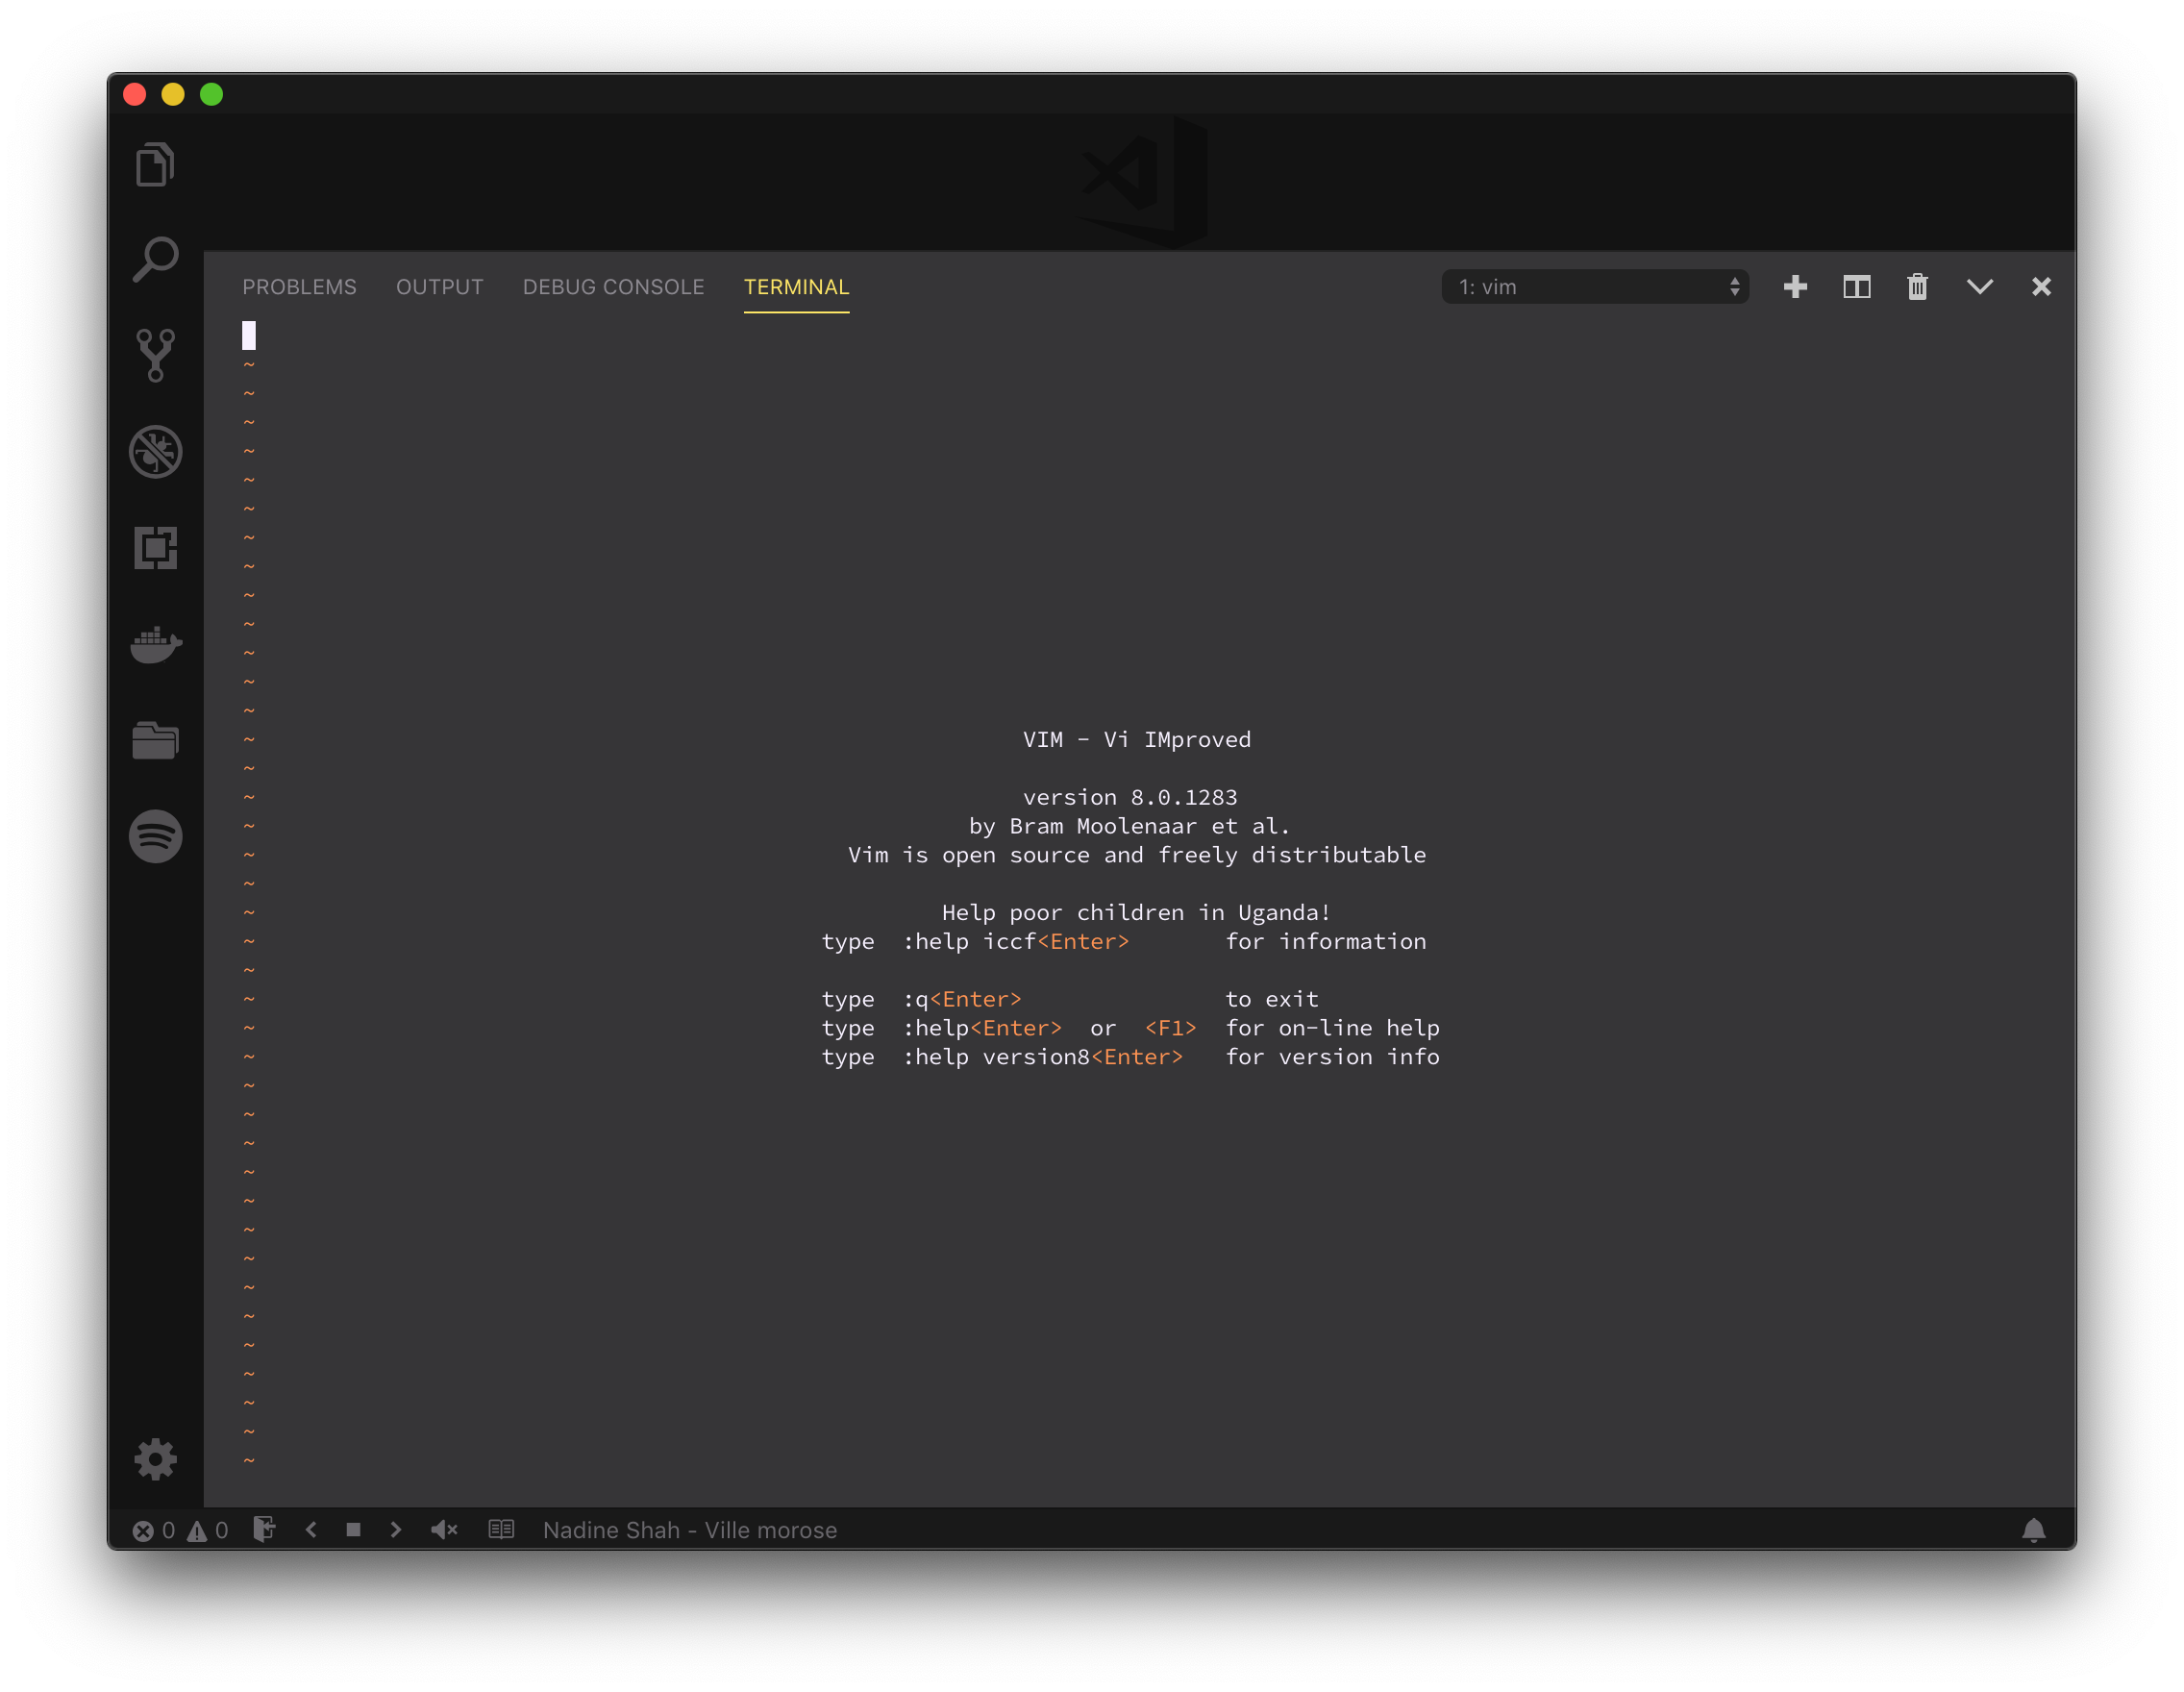Screen dimensions: 2184x1692
Task: Open the Project Manager folder icon
Action: pos(155,740)
